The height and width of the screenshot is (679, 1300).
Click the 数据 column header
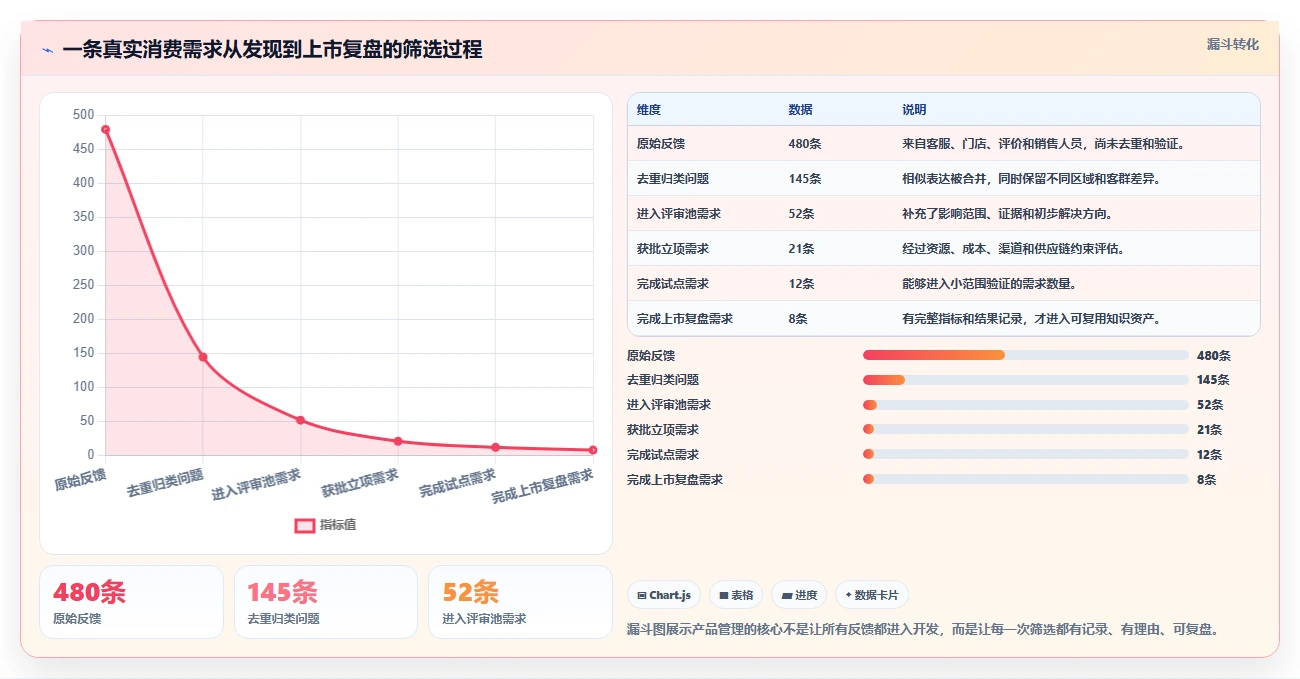click(800, 110)
